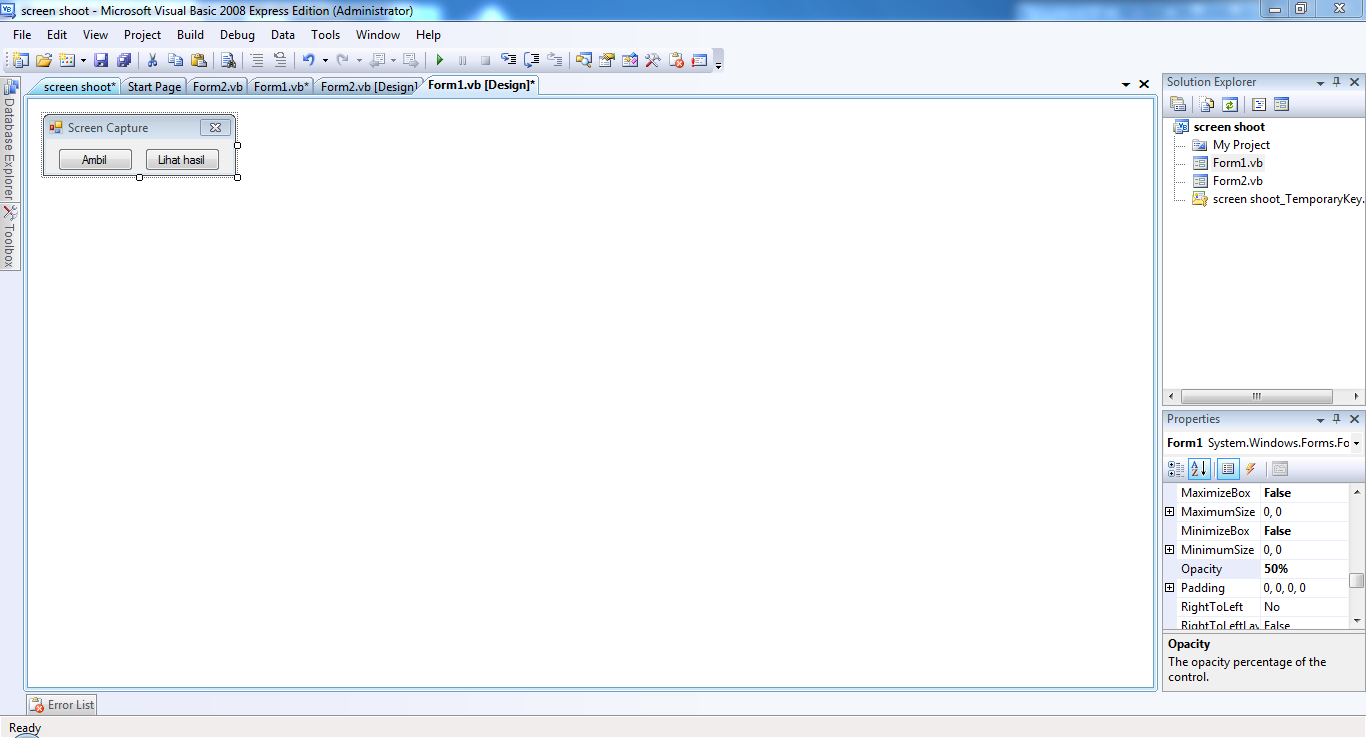Click the View Designer icon in Solution Explorer

(1281, 104)
